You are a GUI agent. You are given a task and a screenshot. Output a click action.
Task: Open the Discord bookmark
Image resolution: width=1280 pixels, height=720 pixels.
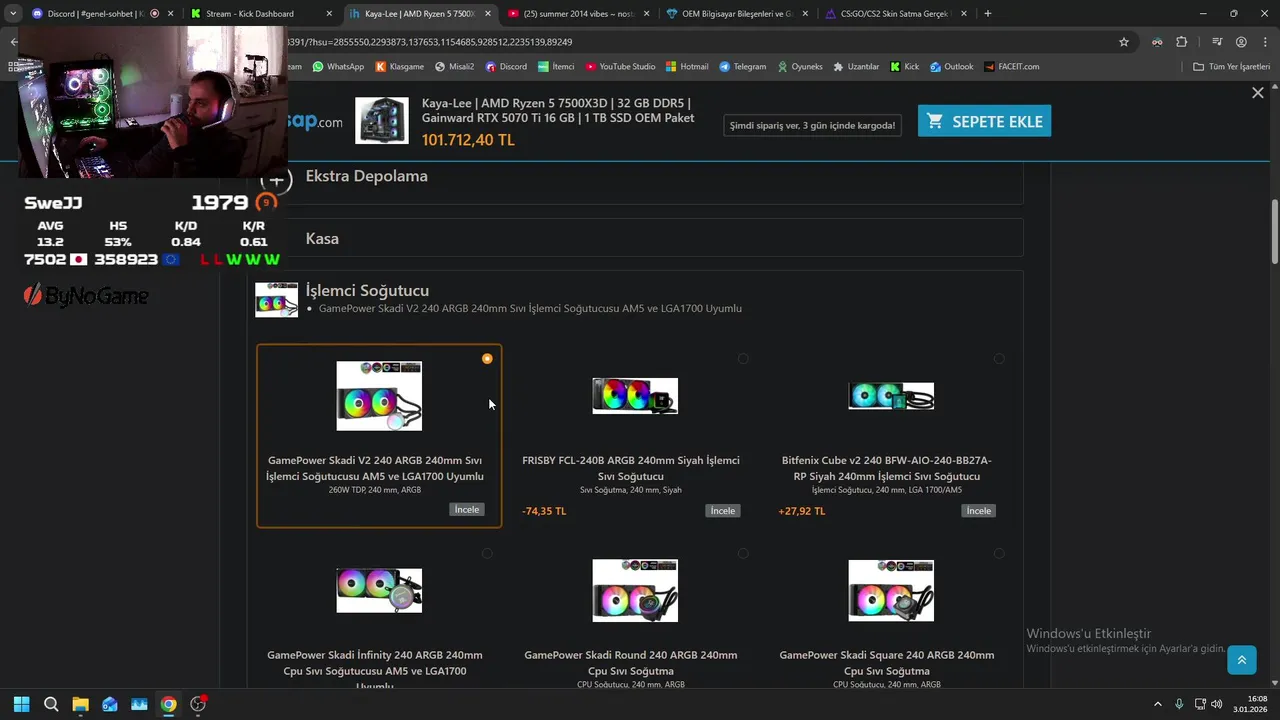[x=506, y=67]
